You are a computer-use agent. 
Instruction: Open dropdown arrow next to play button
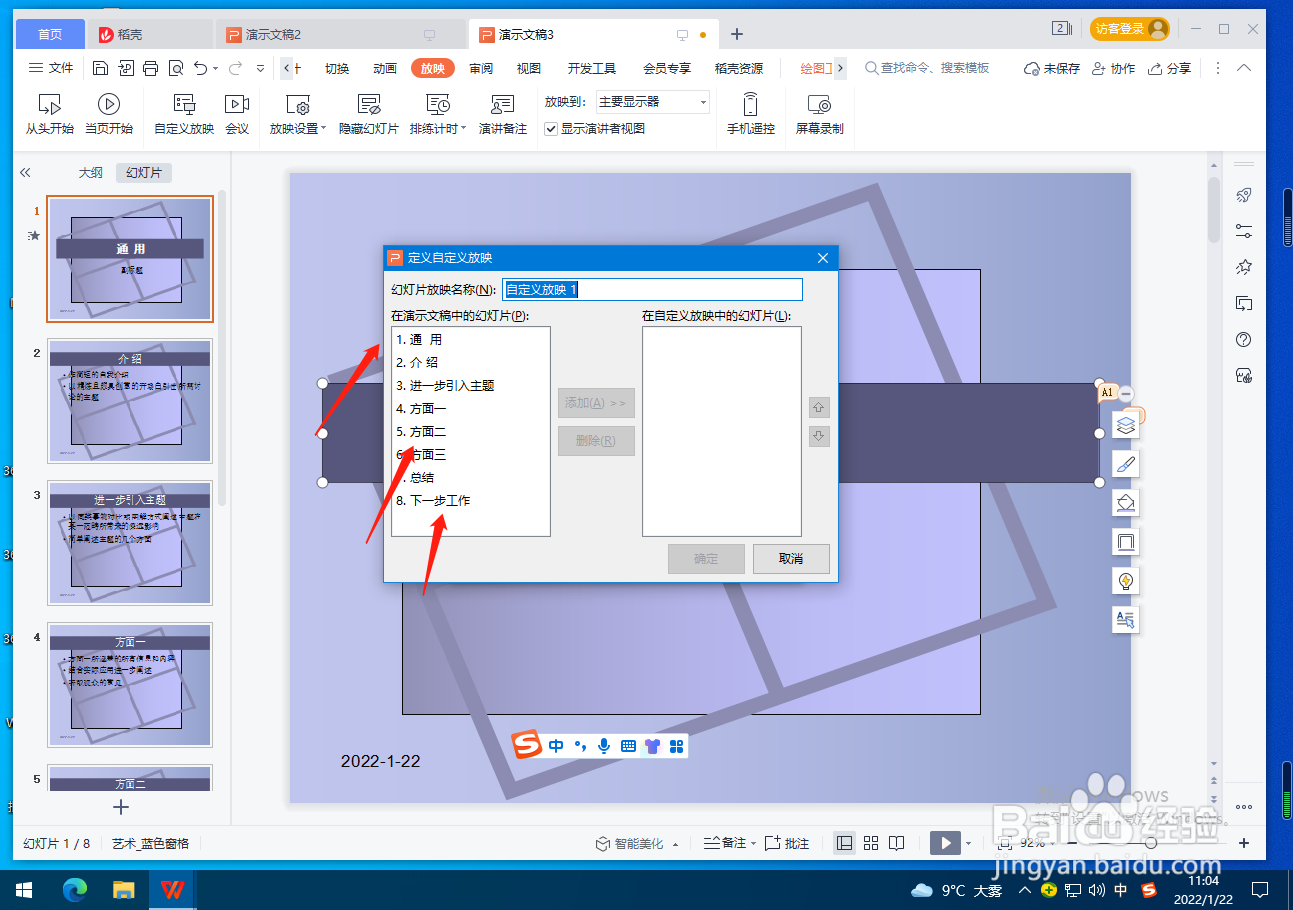click(968, 844)
